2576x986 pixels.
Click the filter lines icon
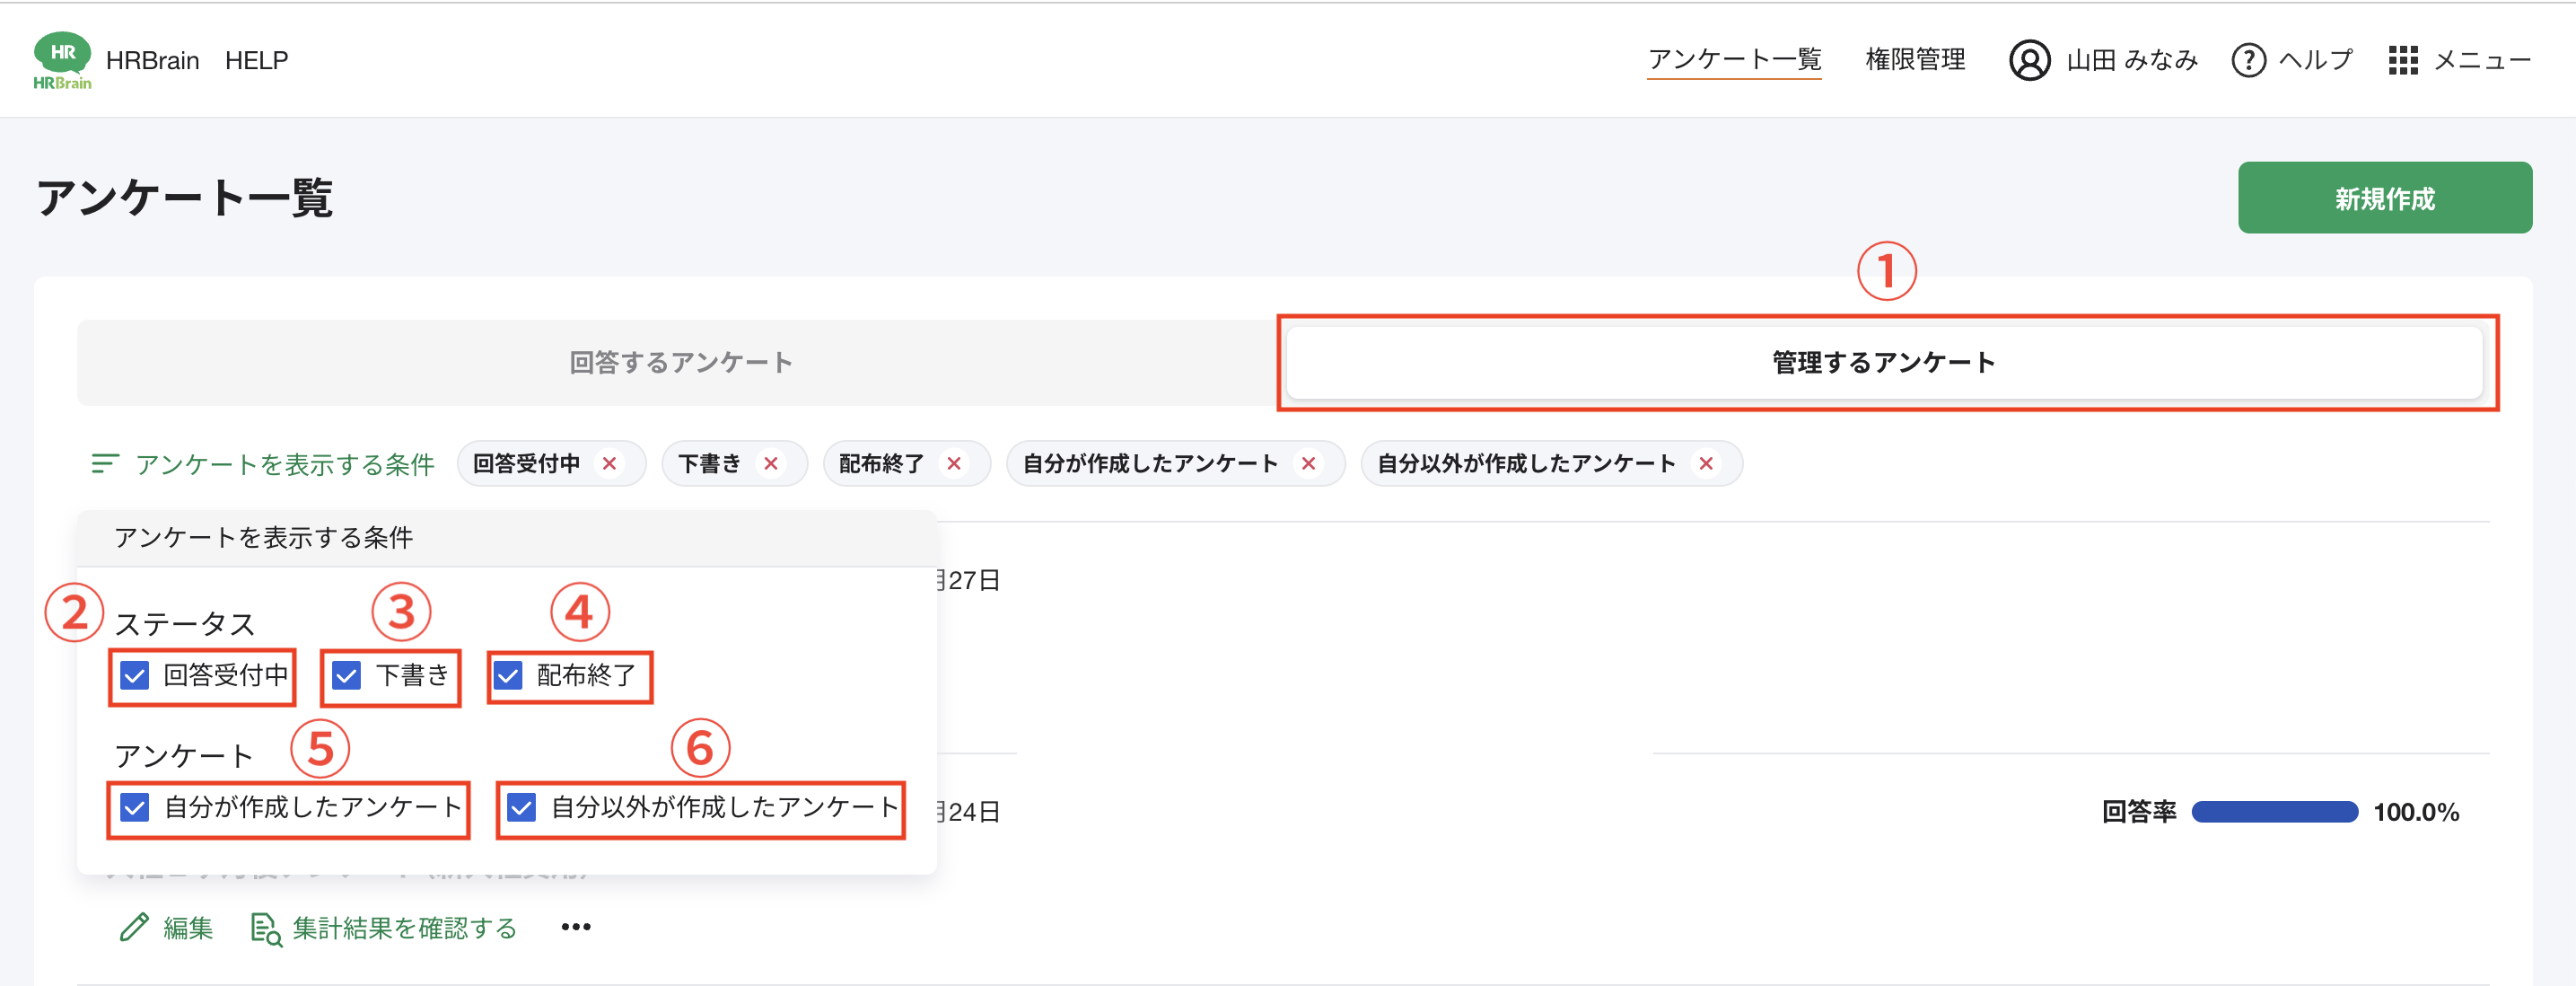[x=105, y=463]
